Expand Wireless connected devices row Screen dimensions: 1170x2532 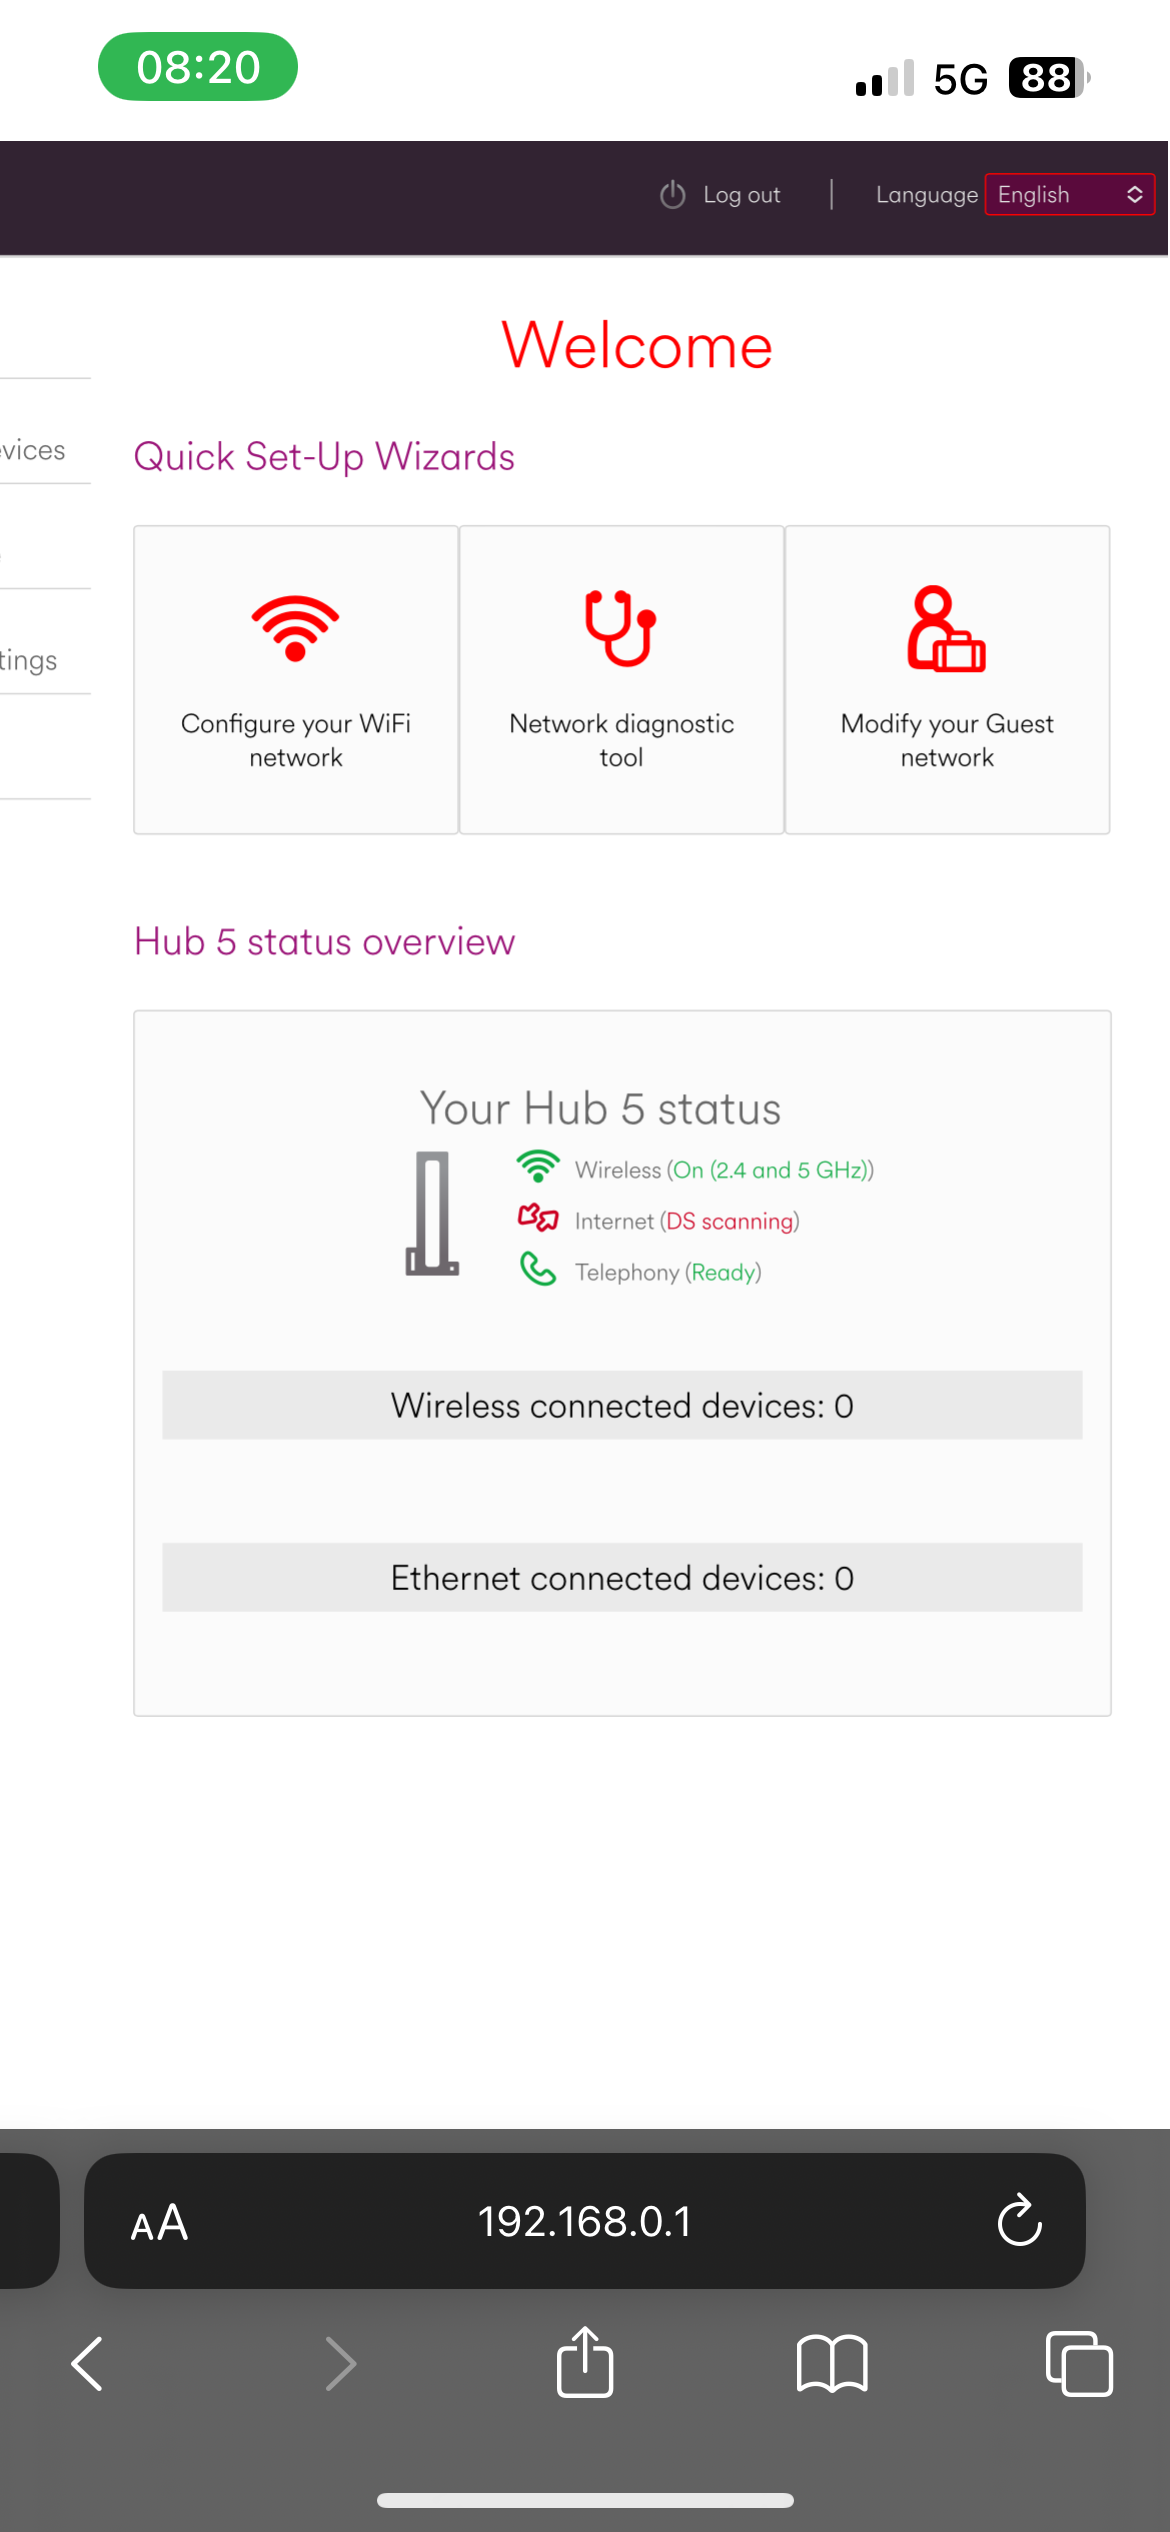(622, 1405)
